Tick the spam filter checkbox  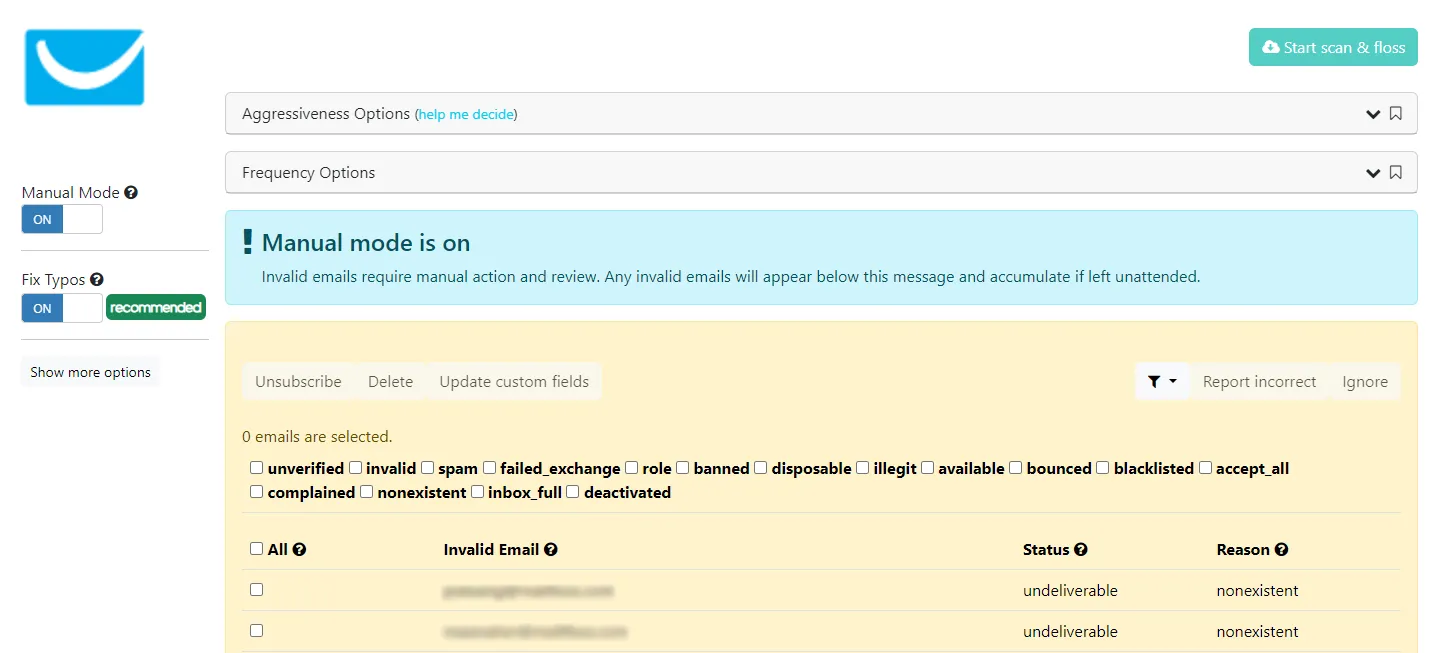[427, 468]
